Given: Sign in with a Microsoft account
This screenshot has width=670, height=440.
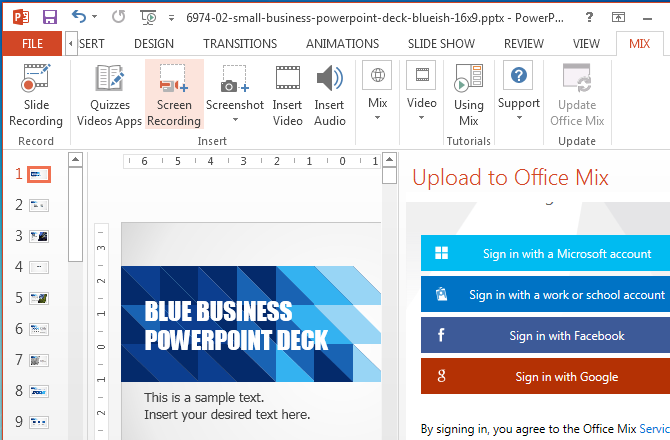Looking at the screenshot, I should (x=545, y=253).
